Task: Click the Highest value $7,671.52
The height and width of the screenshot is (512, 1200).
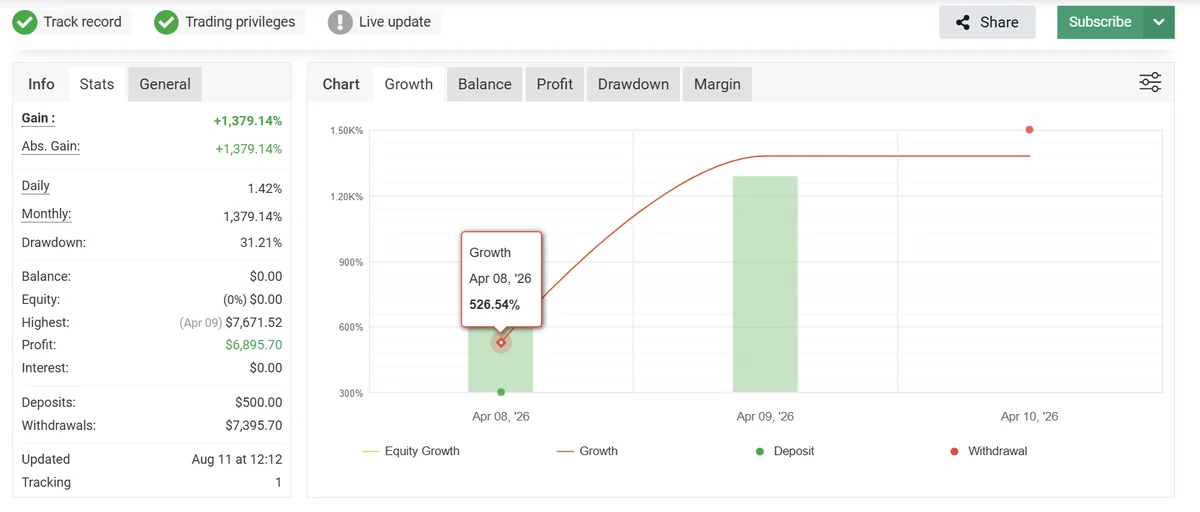Action: 254,323
